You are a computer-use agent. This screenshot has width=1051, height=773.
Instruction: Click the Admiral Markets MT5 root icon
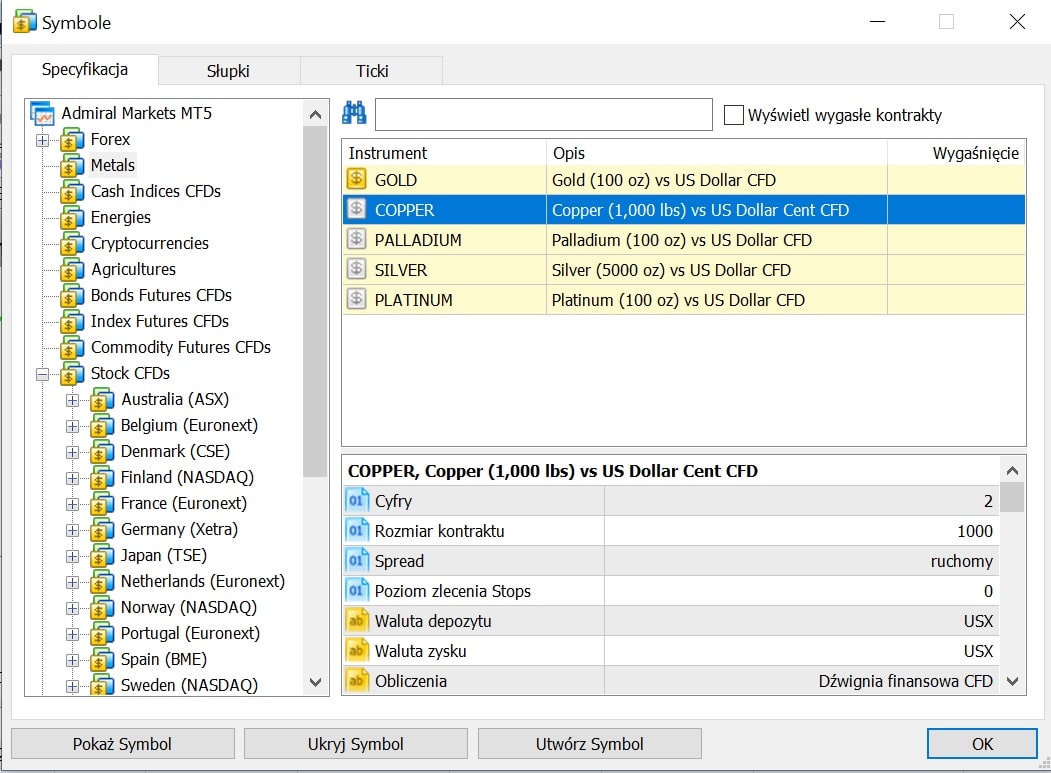pos(42,114)
